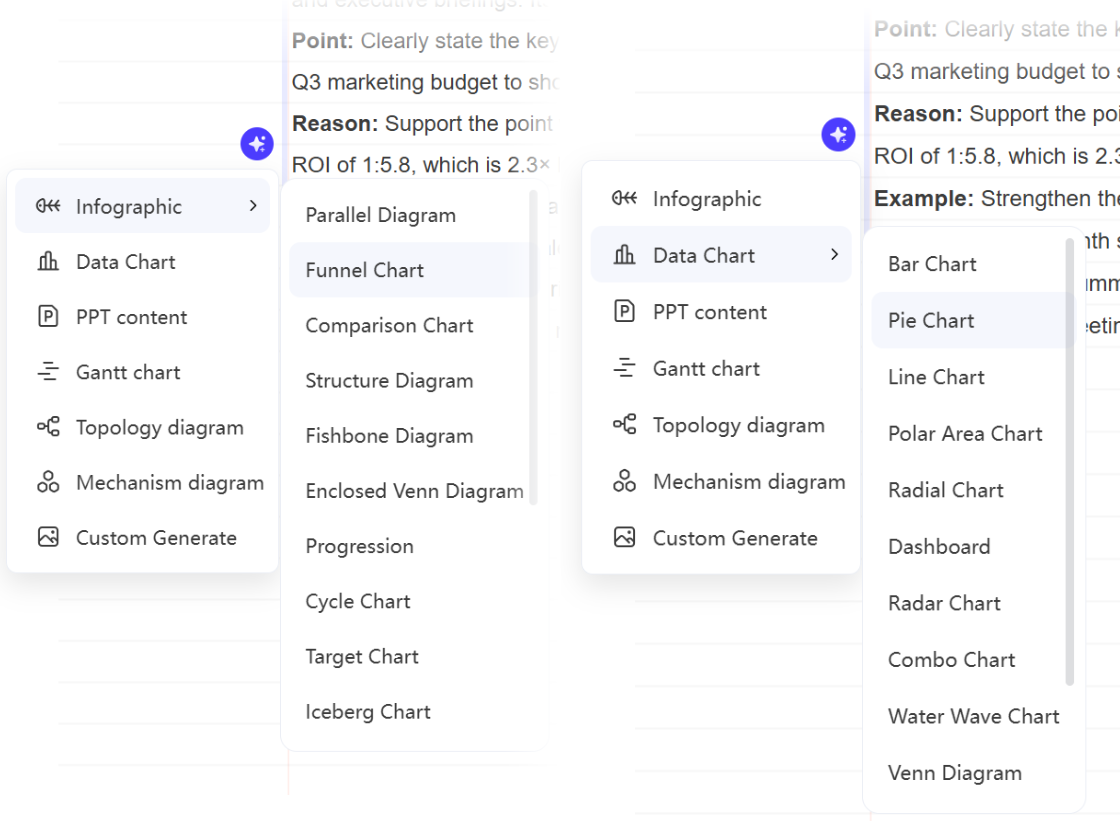The height and width of the screenshot is (840, 1120).
Task: Choose Pie Chart from the Data Chart submenu
Action: (x=930, y=320)
